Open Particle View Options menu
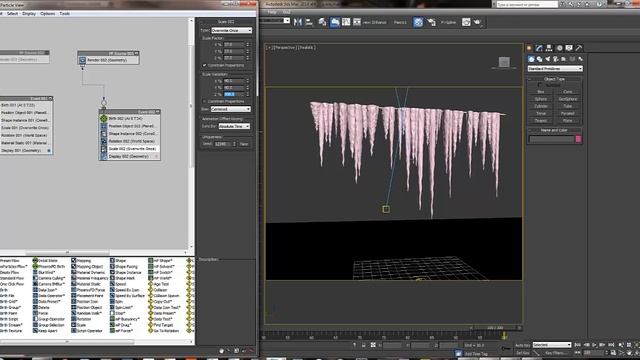 coord(48,13)
